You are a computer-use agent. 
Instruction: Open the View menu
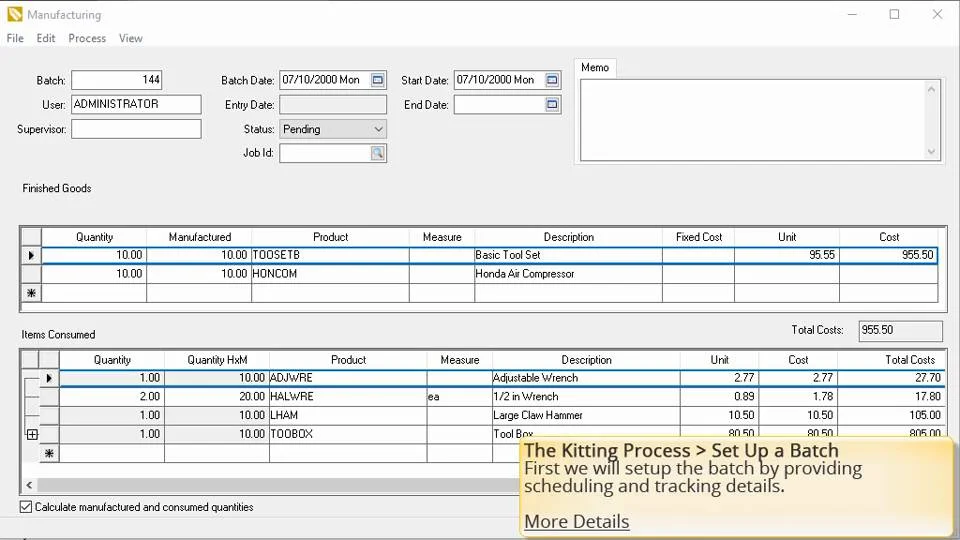coord(131,38)
